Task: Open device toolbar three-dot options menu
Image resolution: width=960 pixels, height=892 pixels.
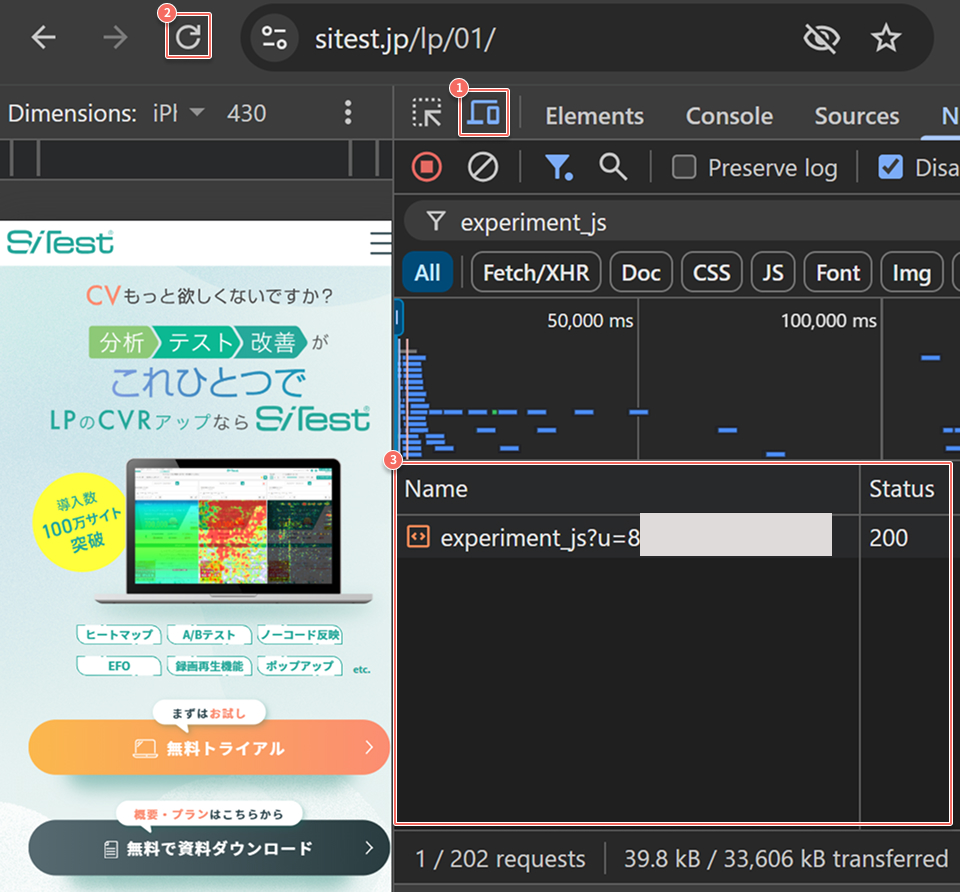Action: coord(348,113)
